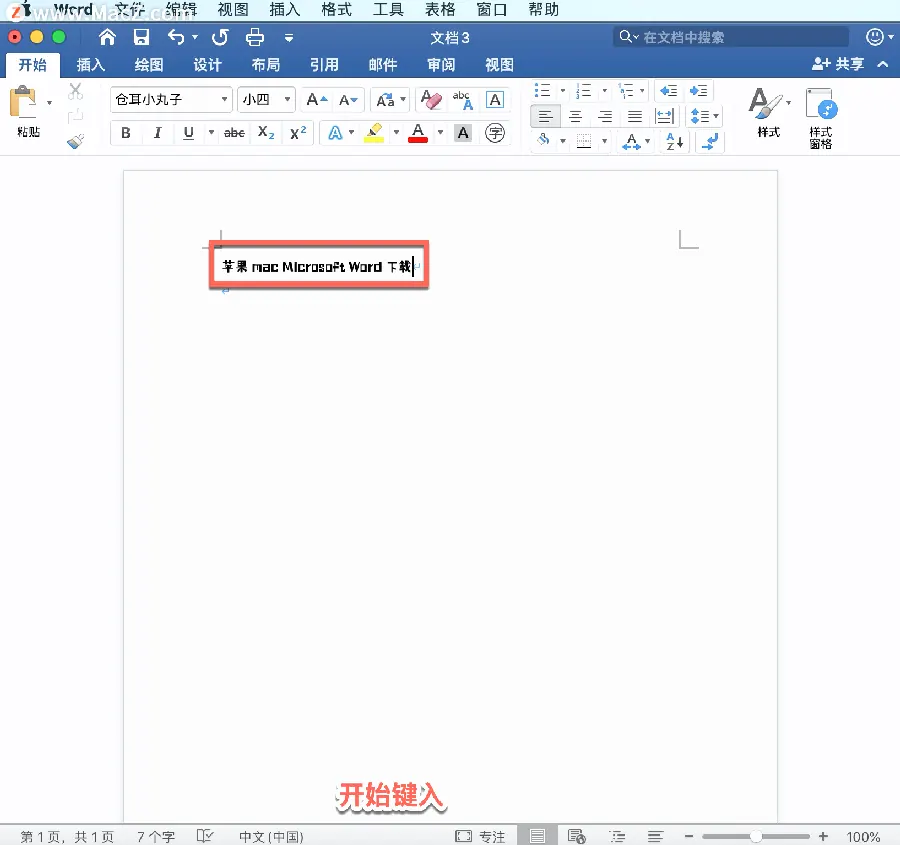Toggle strikethrough abc formatting
900x845 pixels.
(234, 133)
